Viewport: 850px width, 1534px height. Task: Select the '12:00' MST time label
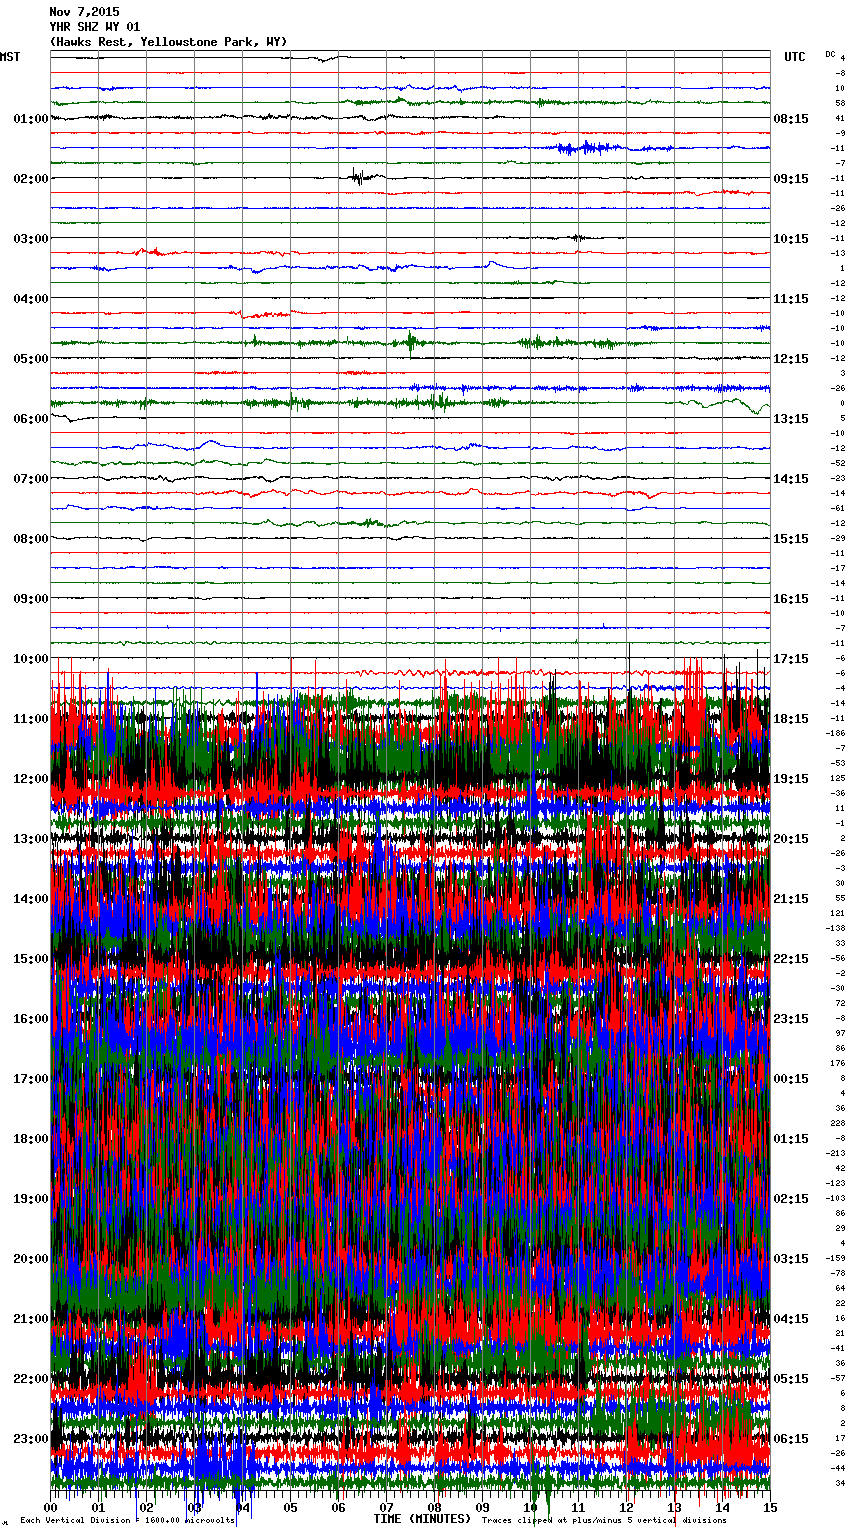(31, 779)
